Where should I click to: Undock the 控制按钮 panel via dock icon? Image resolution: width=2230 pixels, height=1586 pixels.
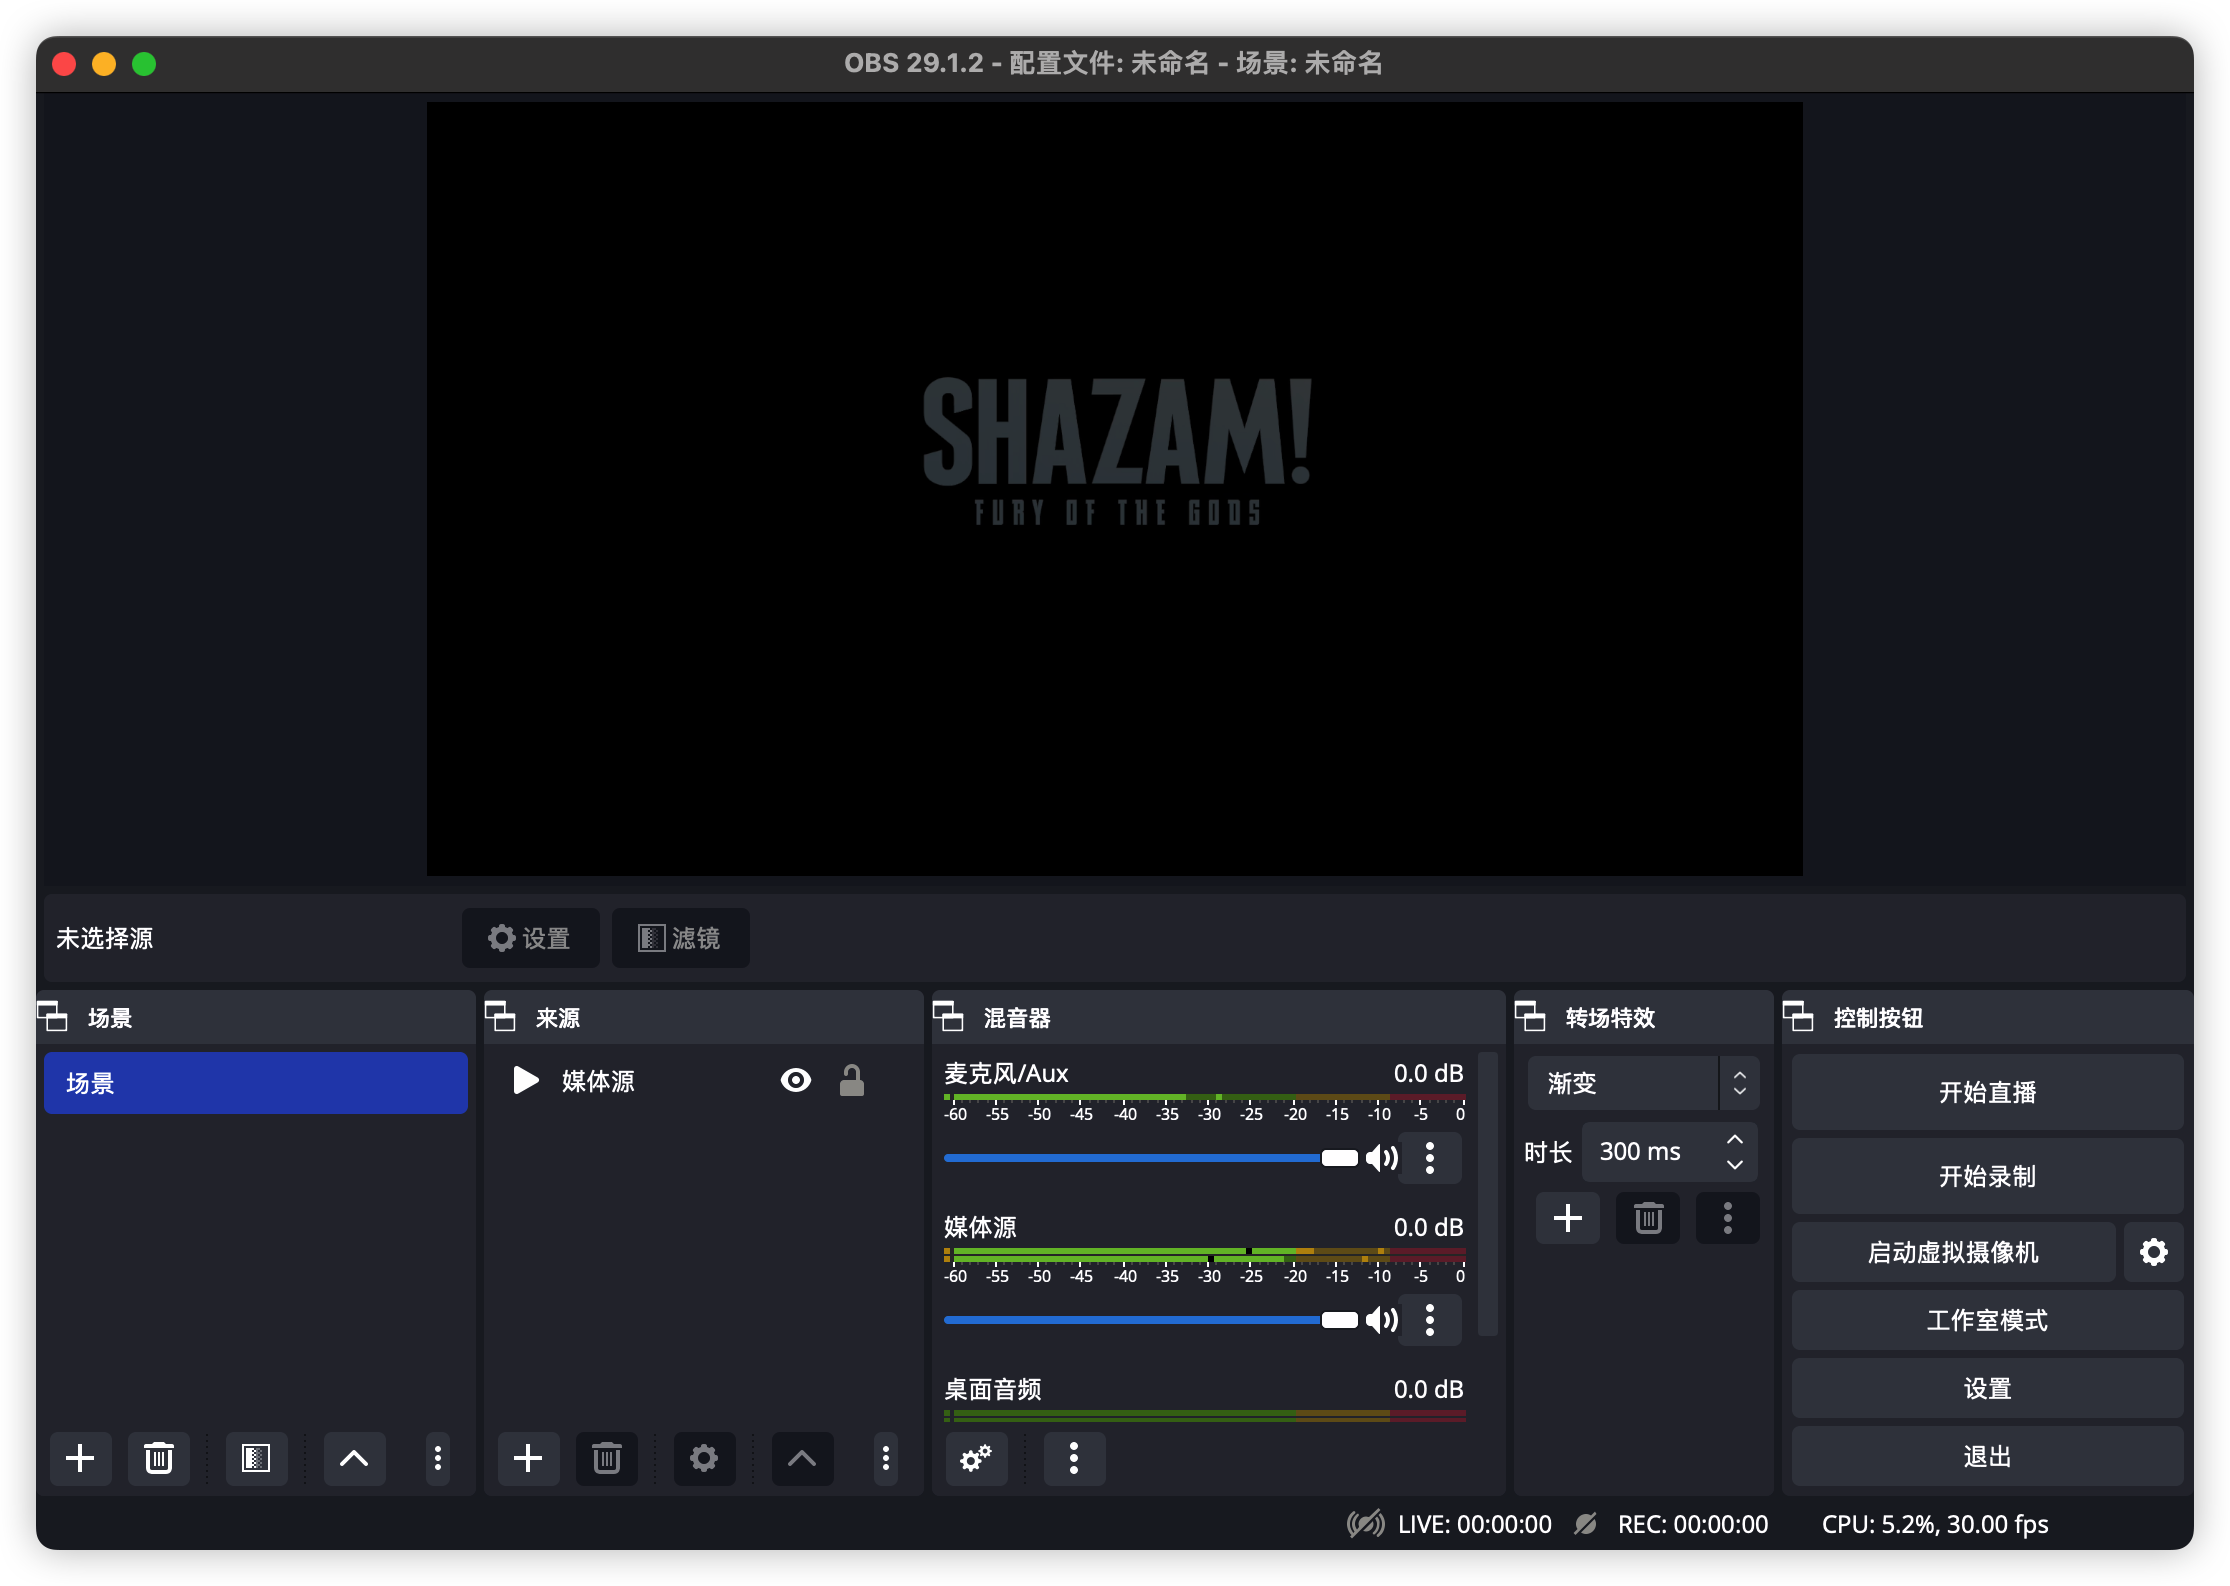(1798, 1017)
